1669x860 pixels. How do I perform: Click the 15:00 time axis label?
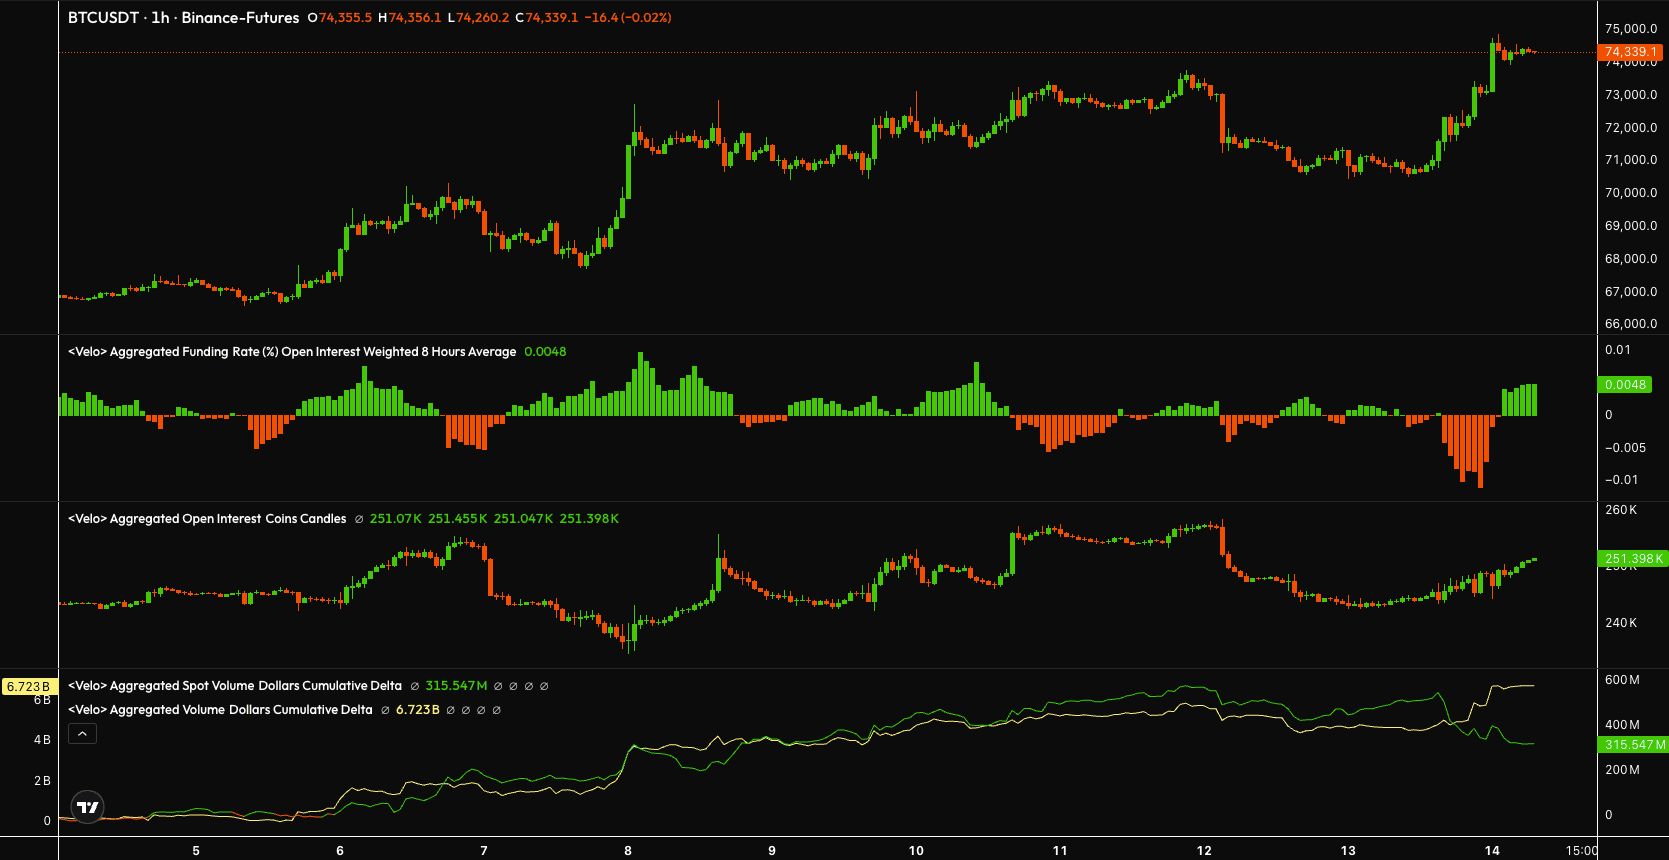[1581, 851]
